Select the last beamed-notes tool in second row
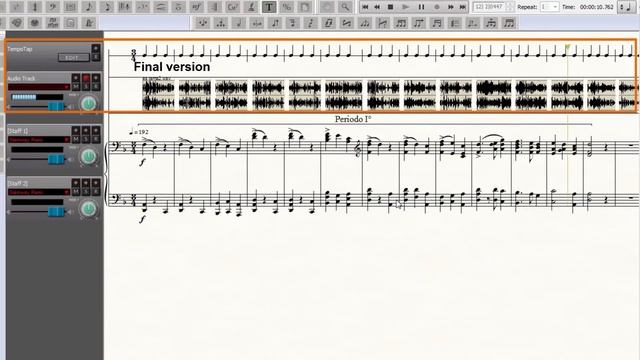Viewport: 640px width, 360px height. 509,23
